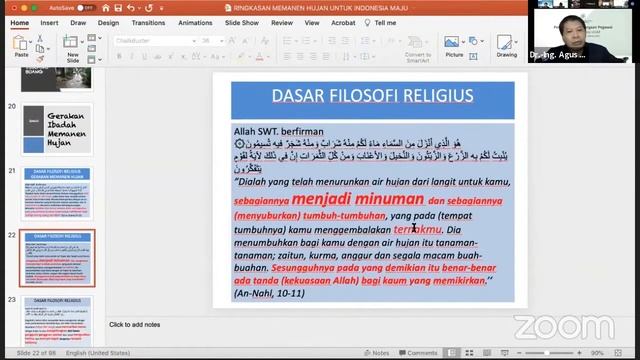This screenshot has width=640, height=360.
Task: Align text left in ribbon
Action: [x=287, y=56]
